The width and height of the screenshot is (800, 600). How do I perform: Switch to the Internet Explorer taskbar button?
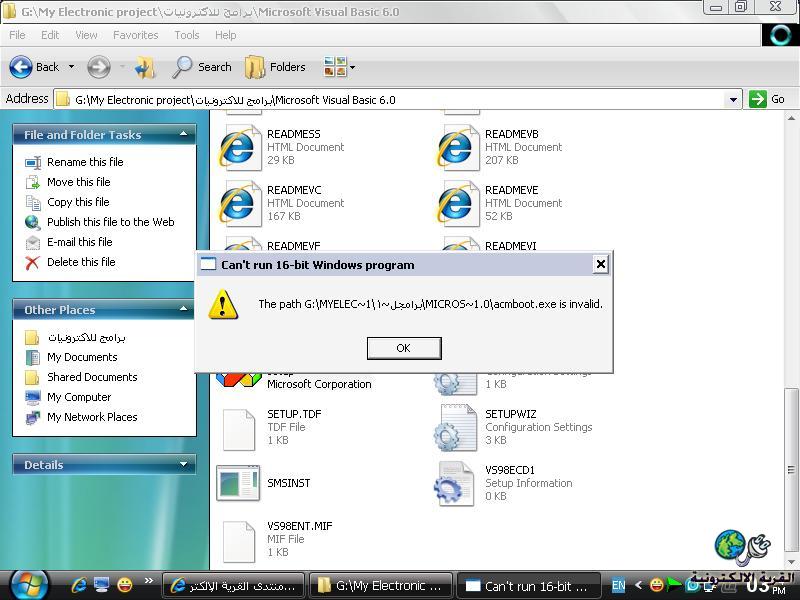[234, 586]
